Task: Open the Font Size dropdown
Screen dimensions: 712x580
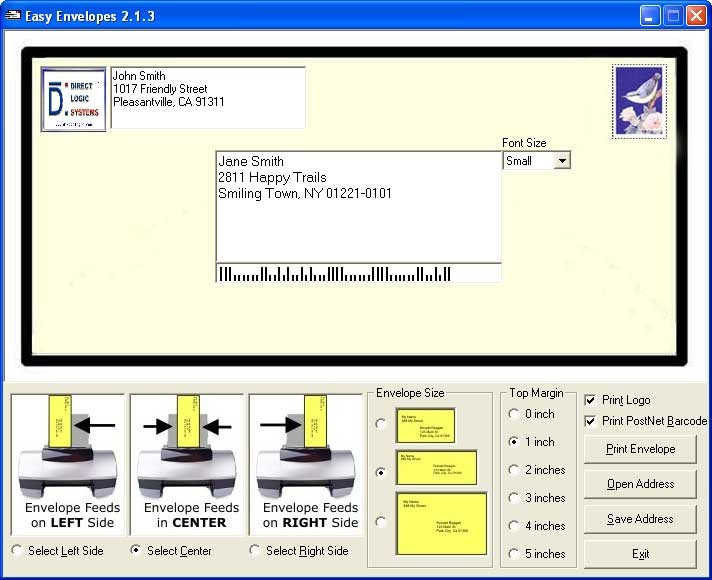Action: click(562, 160)
